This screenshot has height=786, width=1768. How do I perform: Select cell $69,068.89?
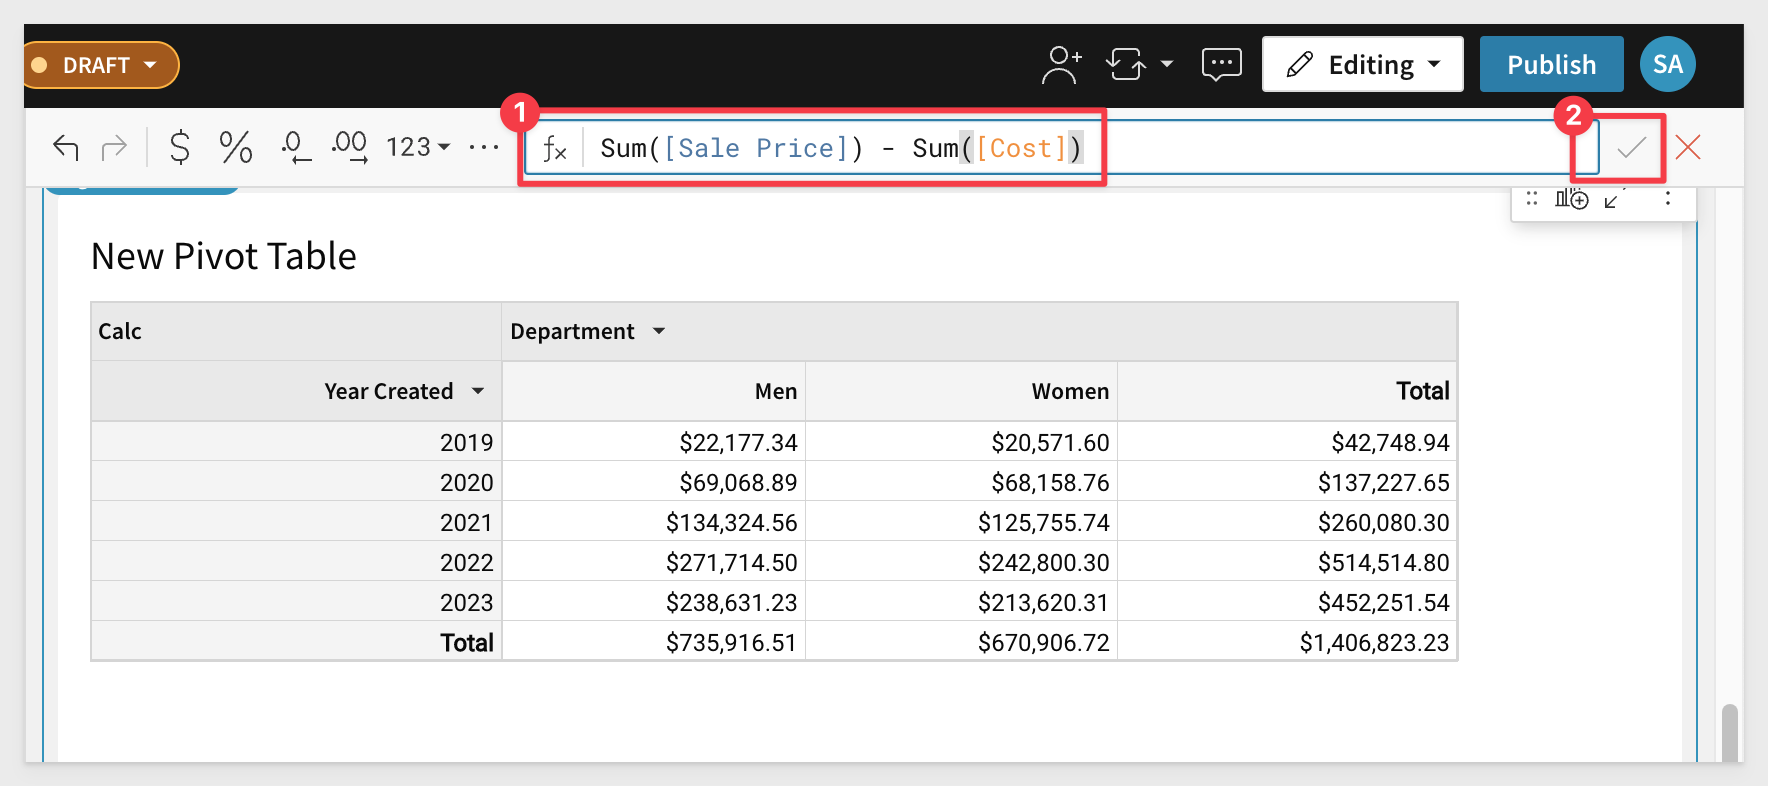[x=654, y=482]
